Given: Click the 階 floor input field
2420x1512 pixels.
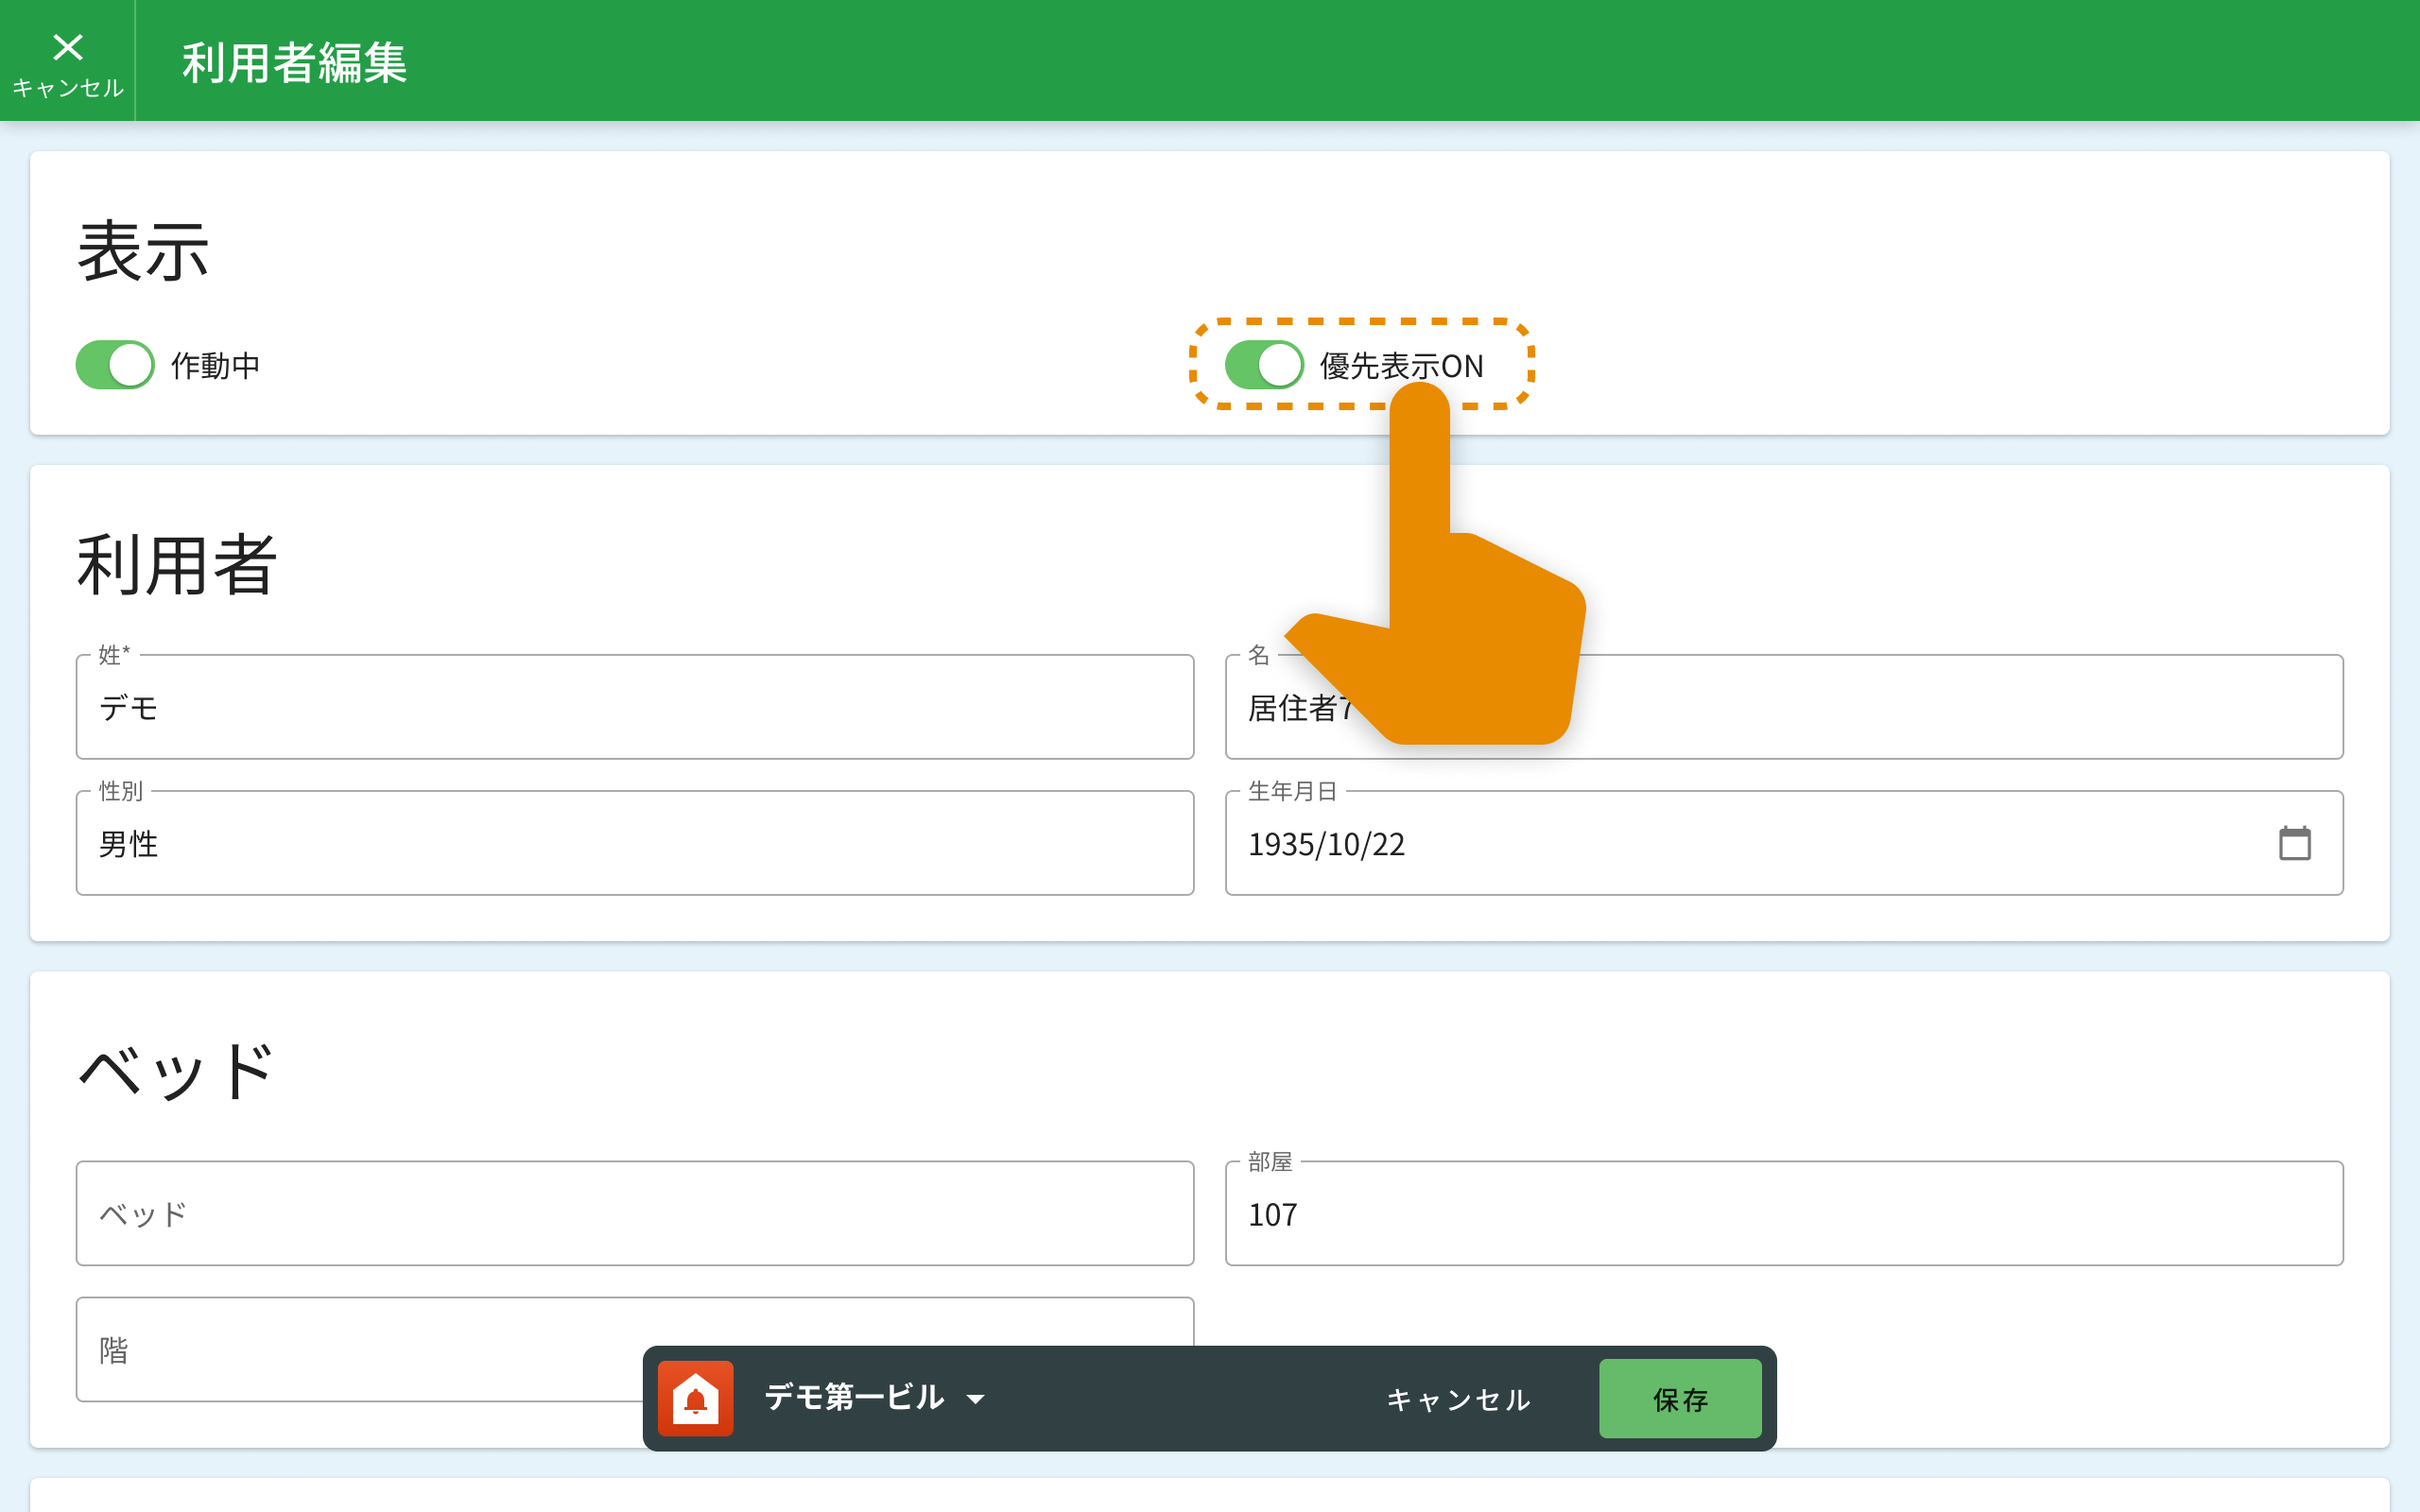Looking at the screenshot, I should point(360,1349).
